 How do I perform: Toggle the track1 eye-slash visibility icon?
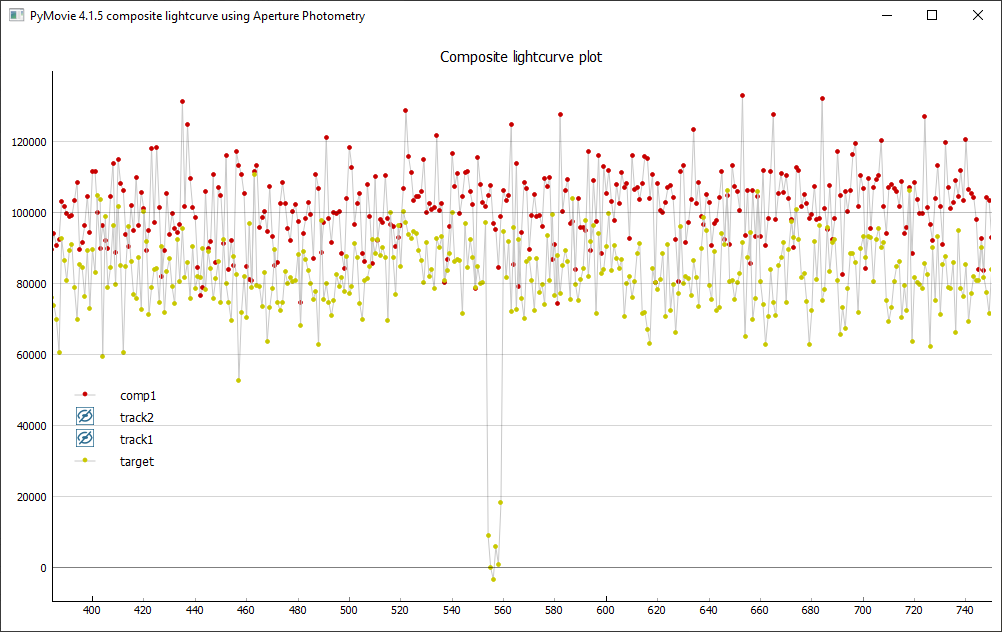point(85,439)
